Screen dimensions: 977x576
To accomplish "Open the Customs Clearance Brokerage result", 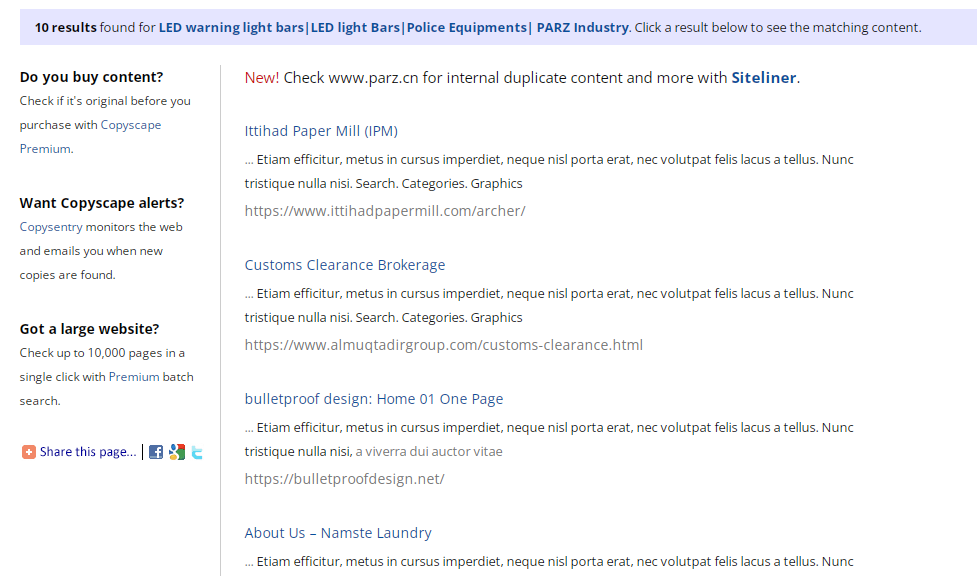I will tap(345, 265).
